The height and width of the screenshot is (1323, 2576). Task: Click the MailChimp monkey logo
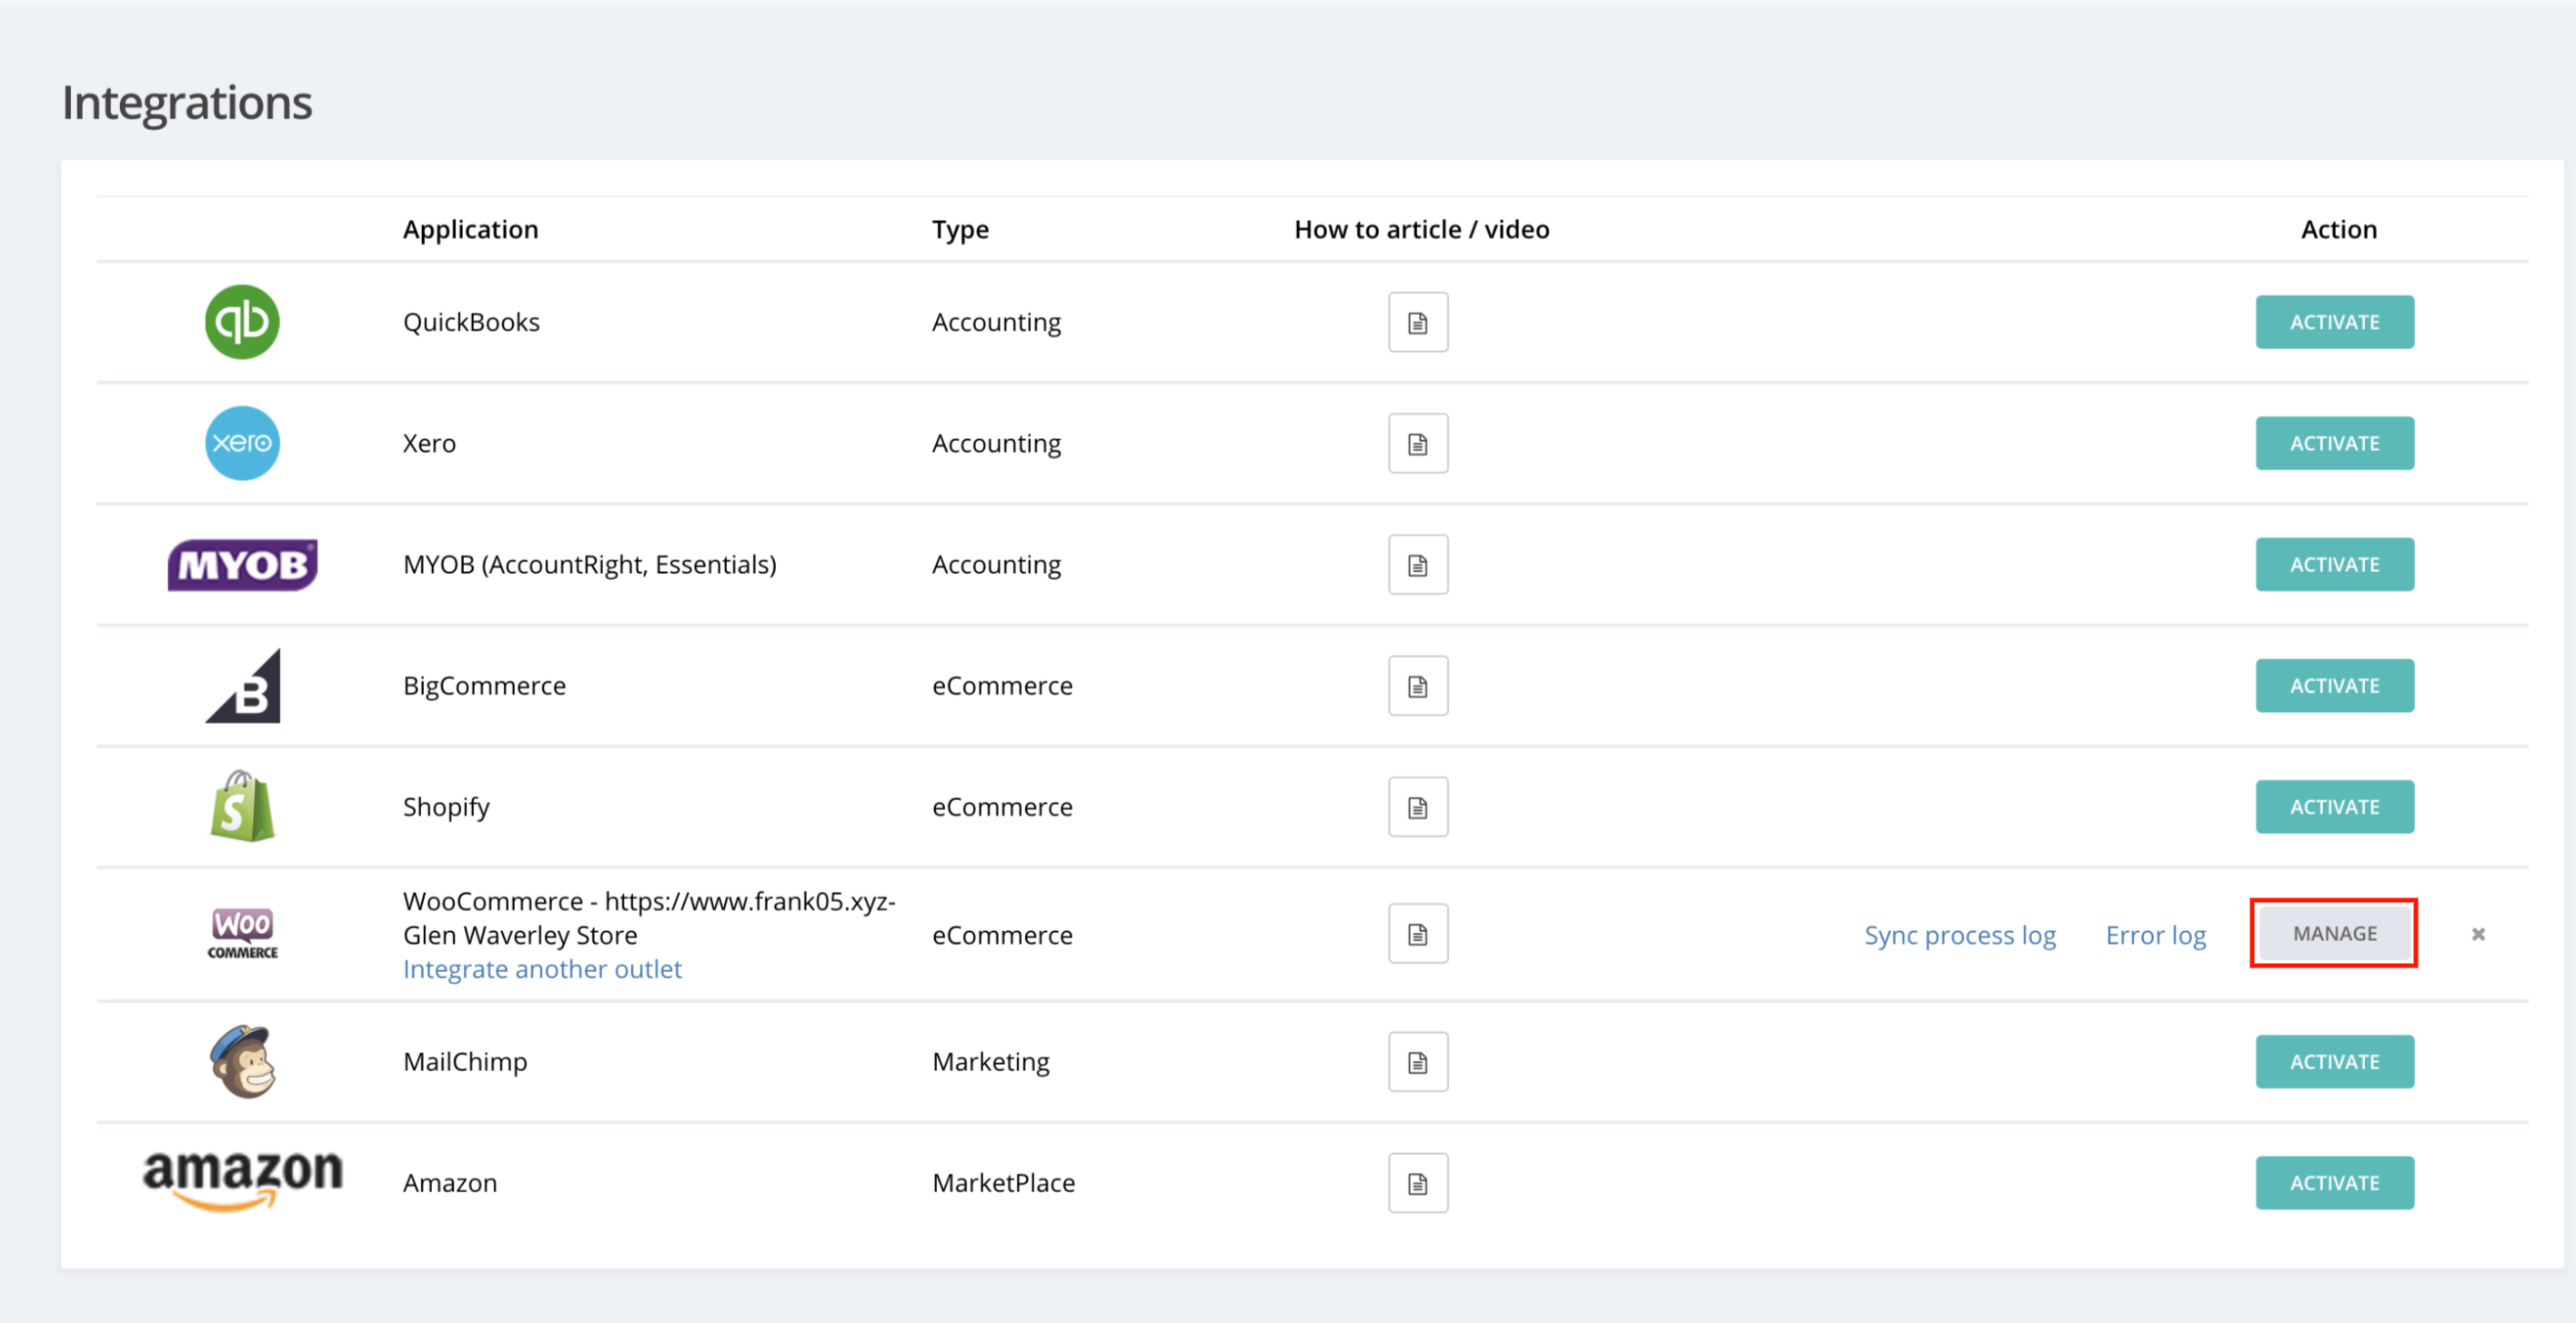coord(242,1061)
